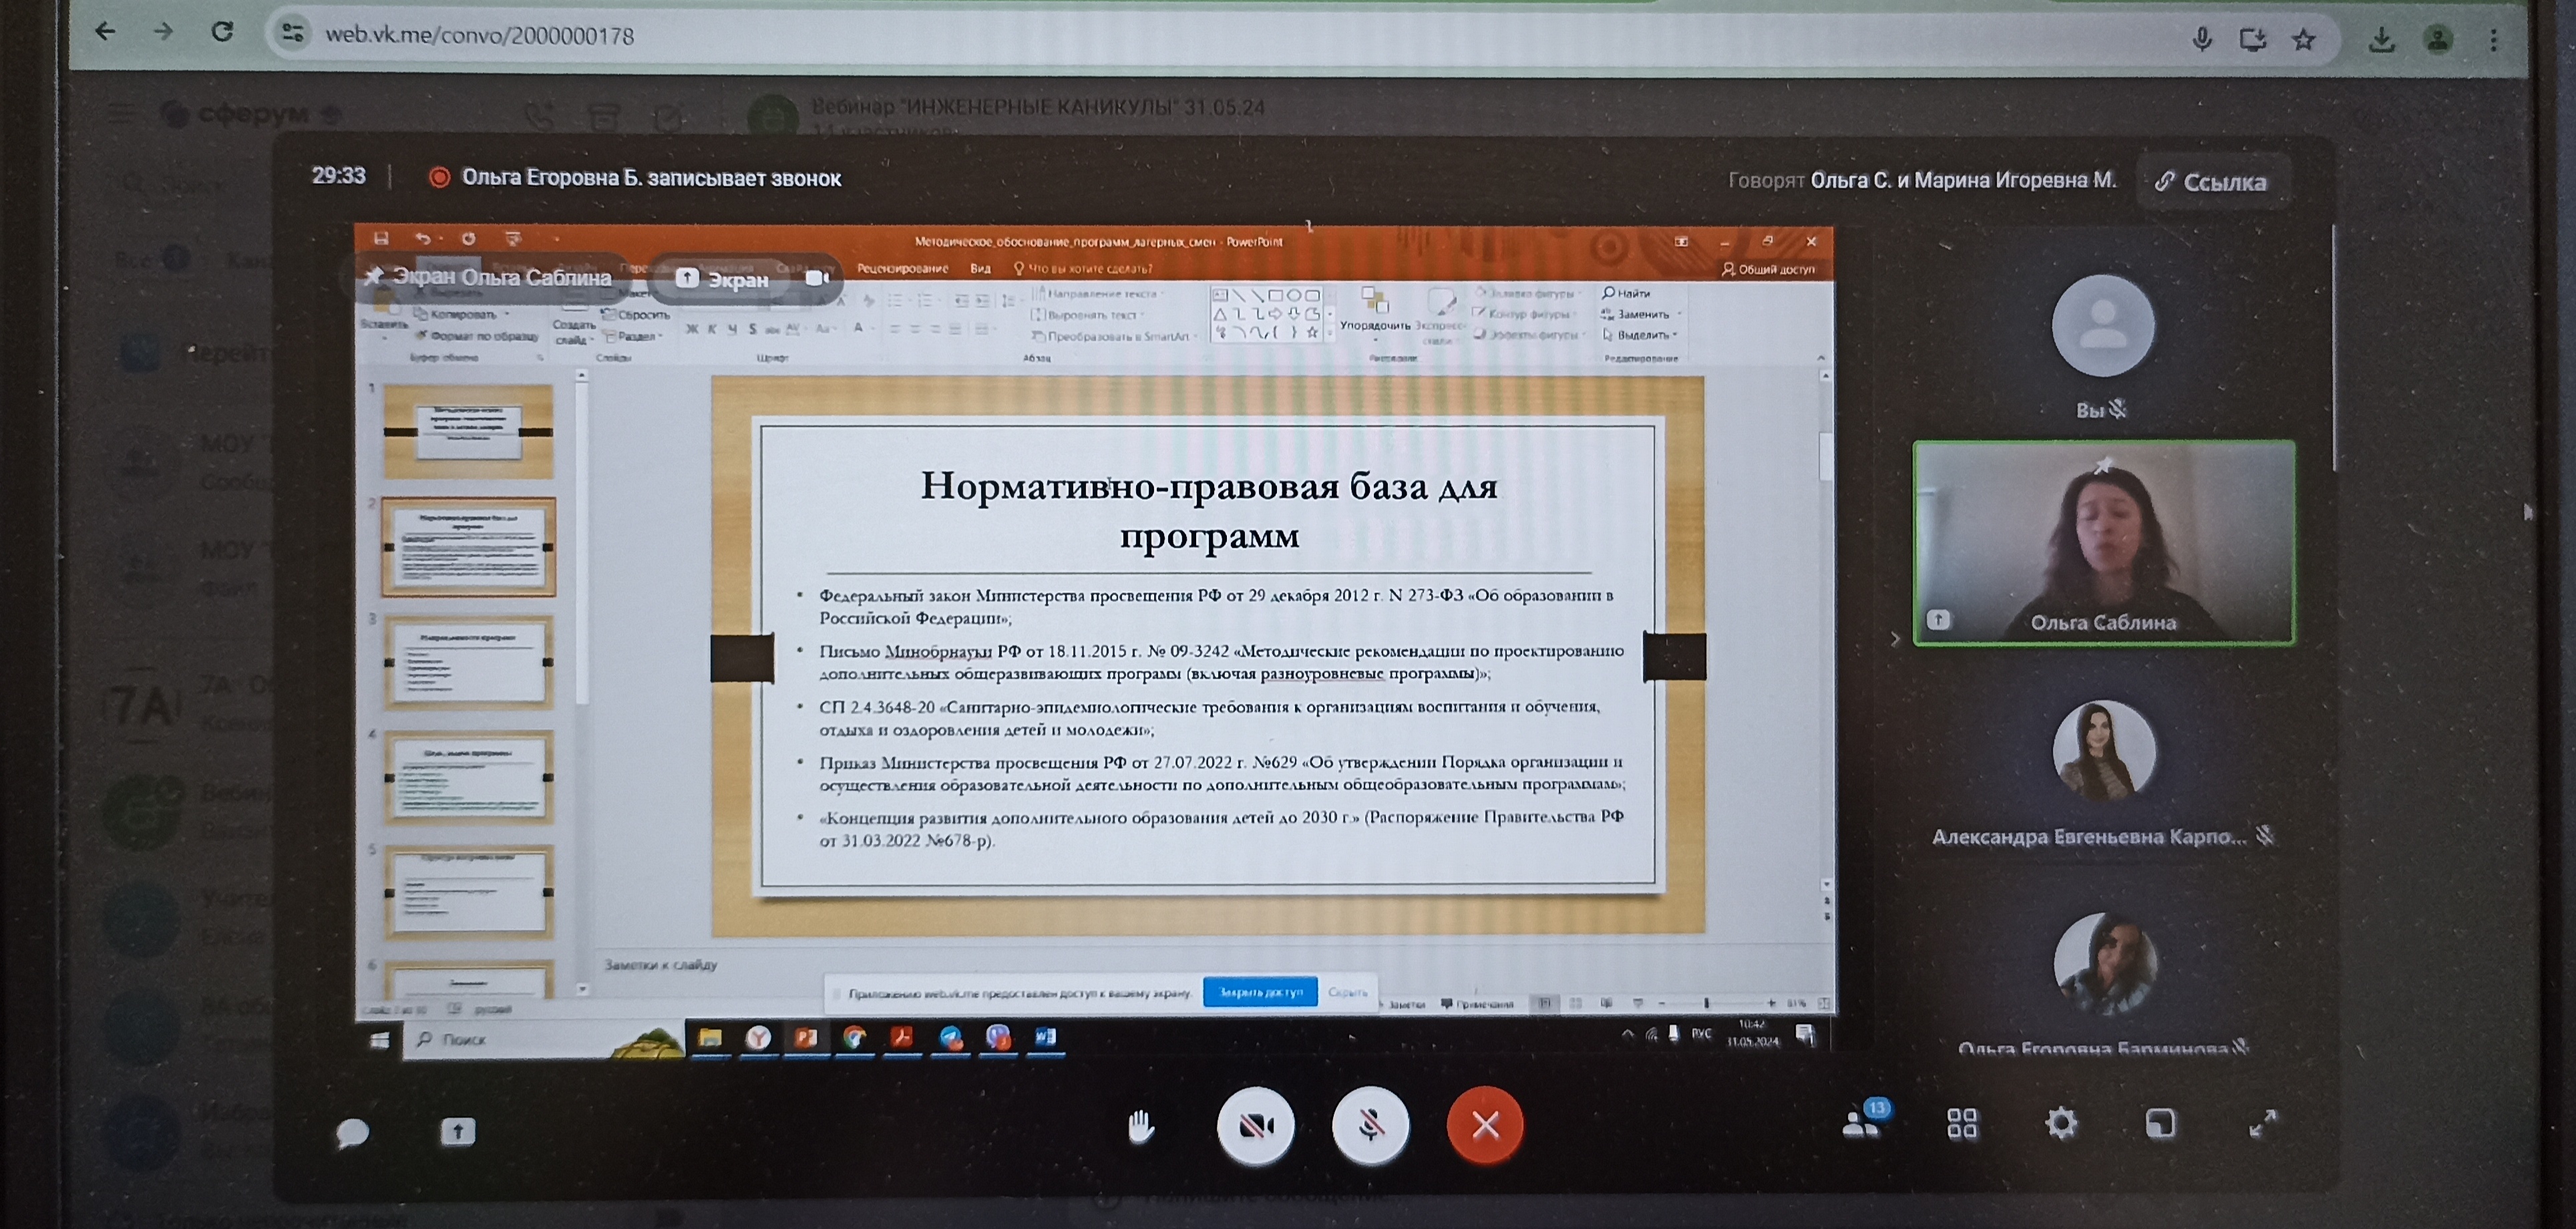
Task: Select slide 1 thumbnail
Action: pos(468,431)
